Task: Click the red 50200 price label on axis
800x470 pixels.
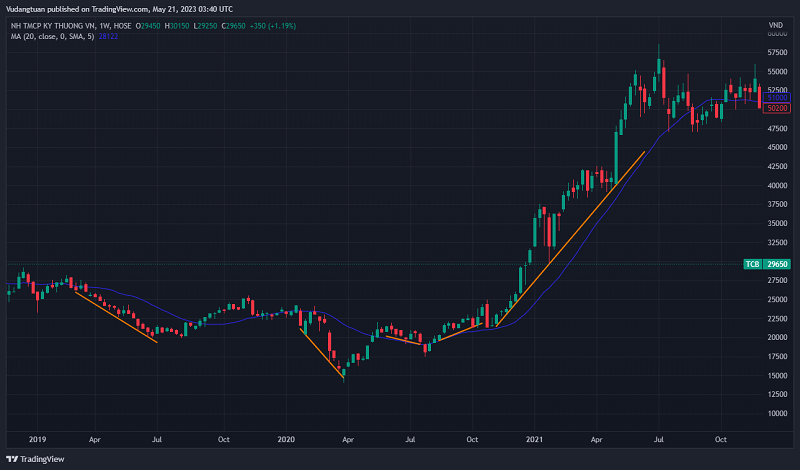Action: point(779,107)
